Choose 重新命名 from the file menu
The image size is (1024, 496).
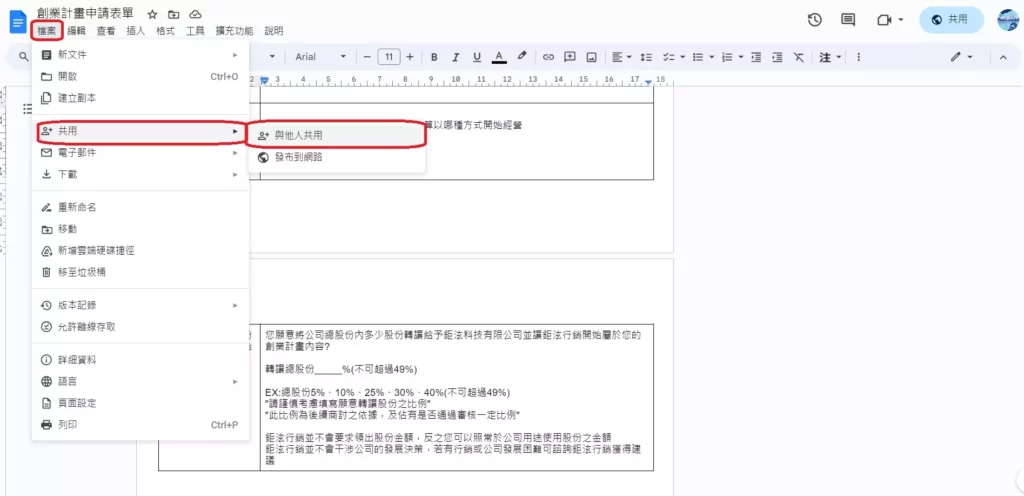click(140, 207)
